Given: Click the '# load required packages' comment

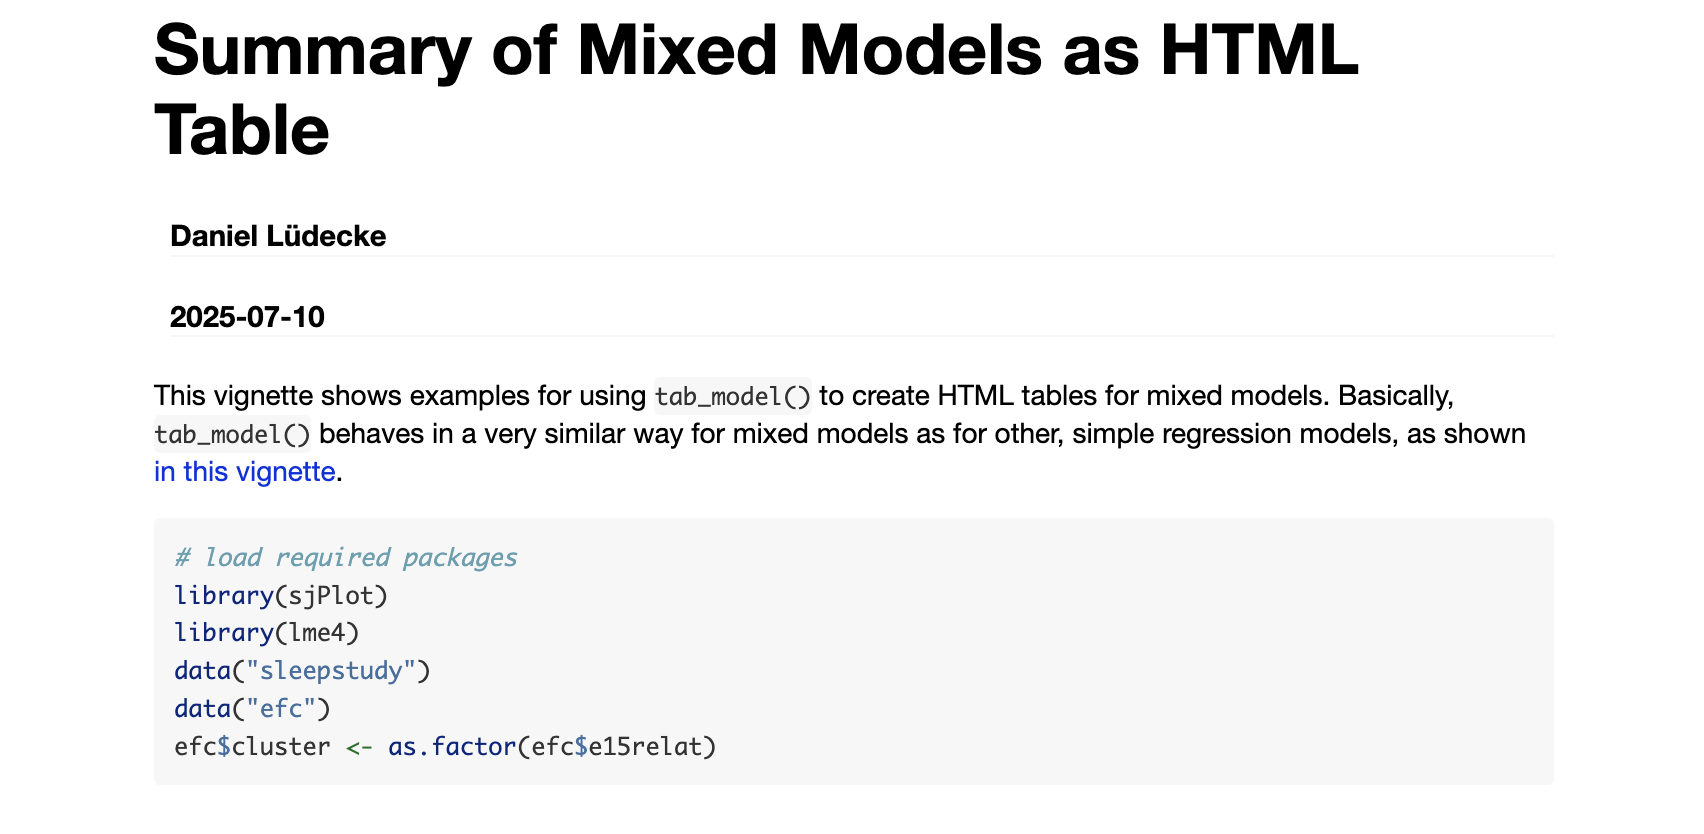Looking at the screenshot, I should pyautogui.click(x=345, y=558).
